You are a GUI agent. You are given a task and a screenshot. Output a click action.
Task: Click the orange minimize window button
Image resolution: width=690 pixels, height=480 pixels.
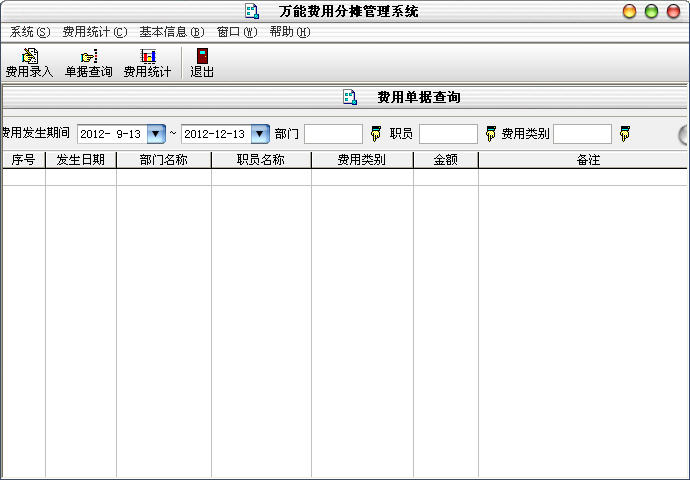click(x=630, y=11)
